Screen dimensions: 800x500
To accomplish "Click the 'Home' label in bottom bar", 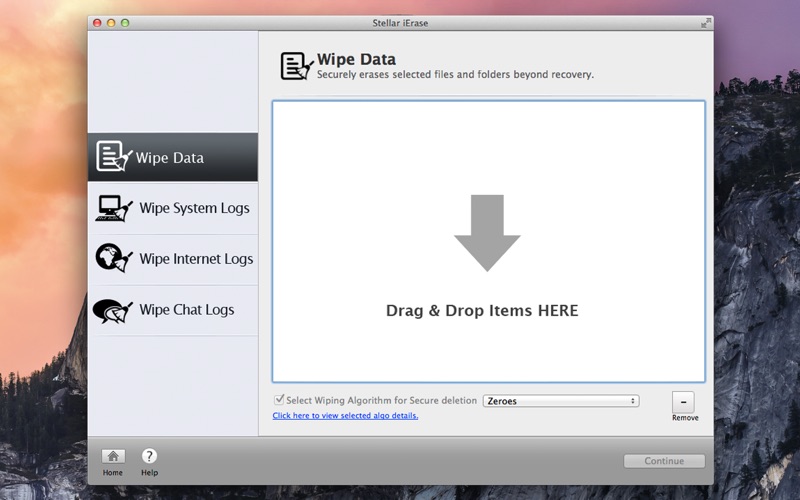I will tap(113, 473).
